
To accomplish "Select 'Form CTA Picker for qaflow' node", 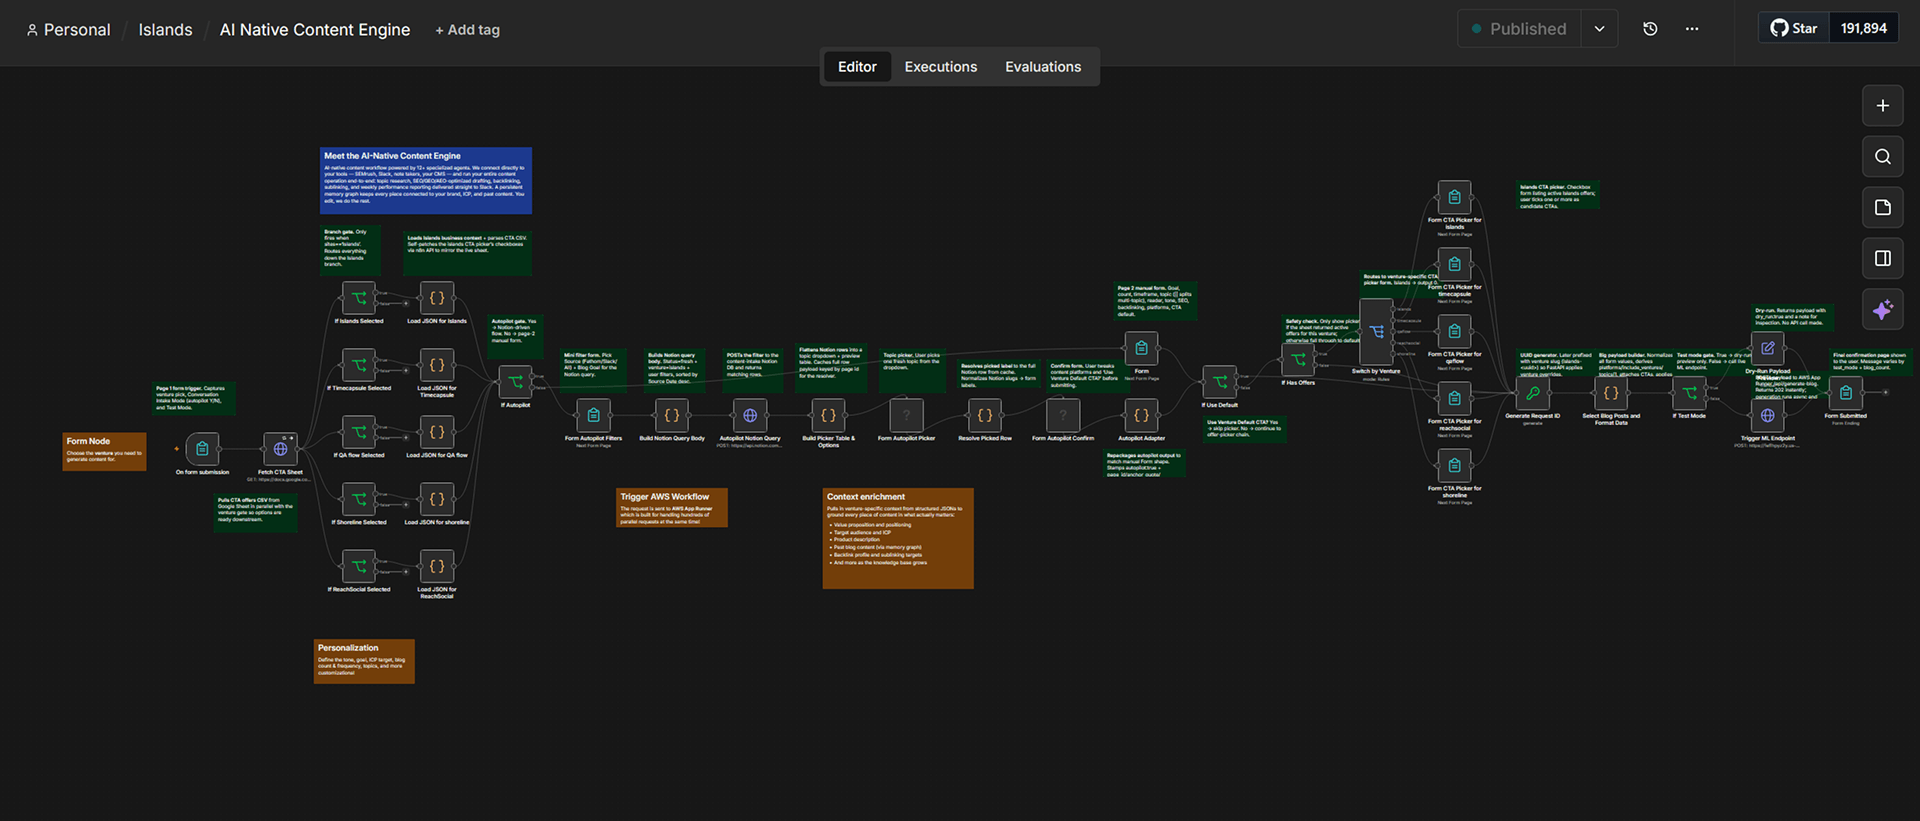I will tap(1455, 331).
